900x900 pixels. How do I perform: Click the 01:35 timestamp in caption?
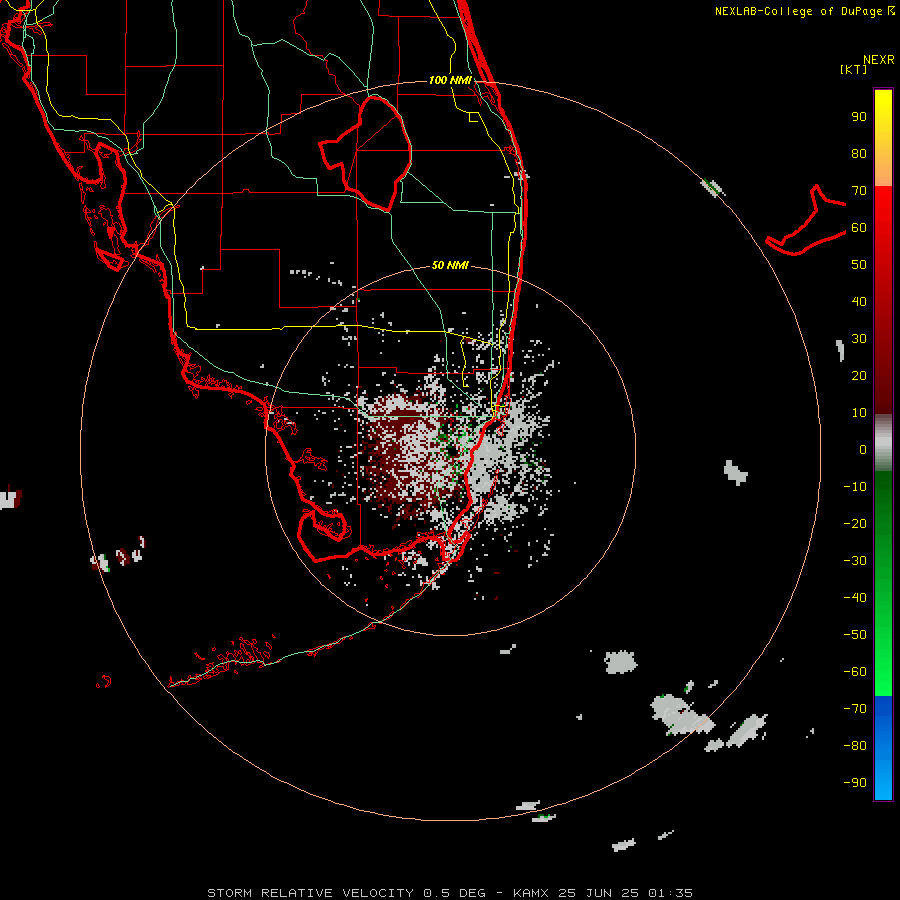(670, 893)
